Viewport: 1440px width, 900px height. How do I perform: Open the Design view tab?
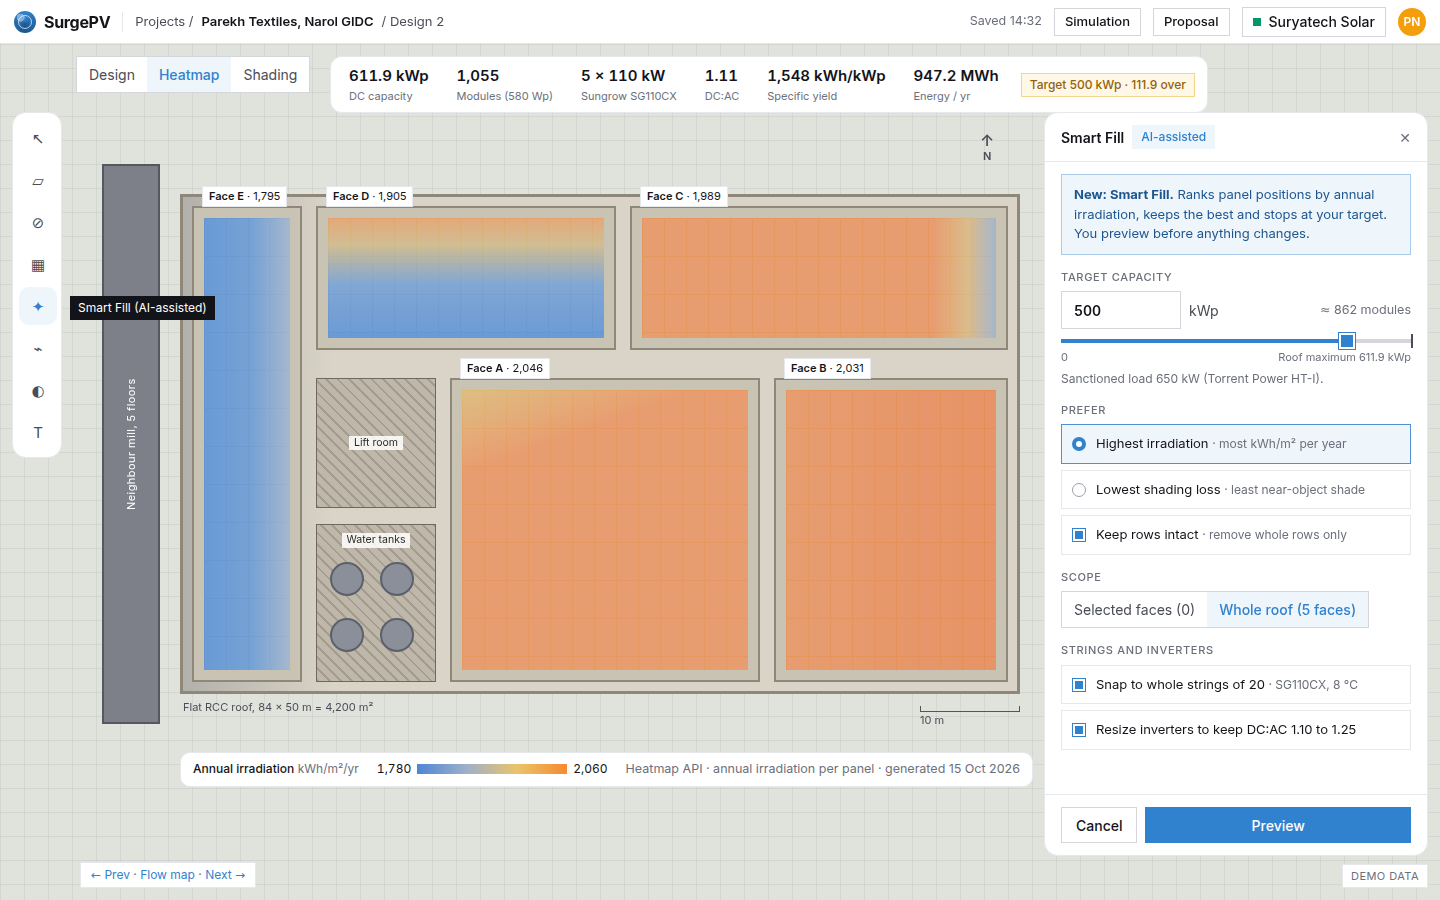112,75
